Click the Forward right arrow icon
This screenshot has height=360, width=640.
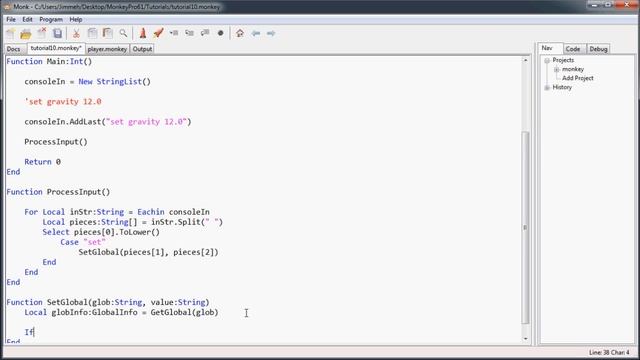(271, 33)
